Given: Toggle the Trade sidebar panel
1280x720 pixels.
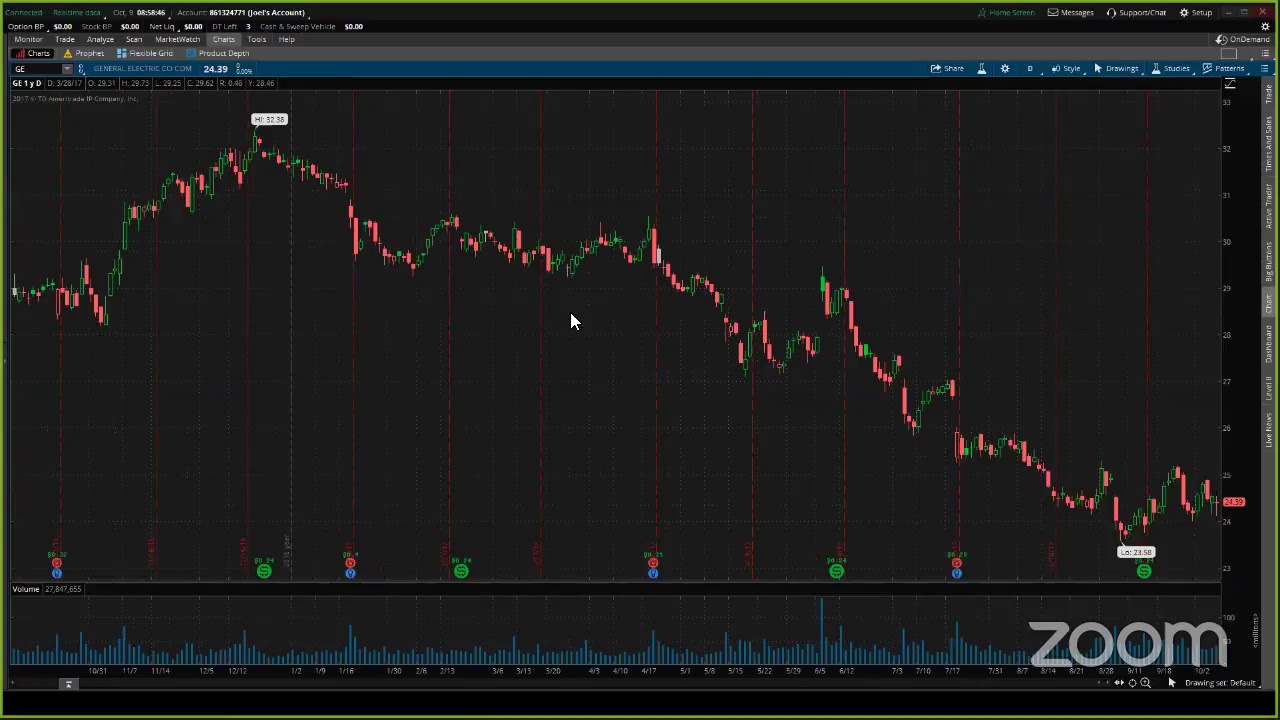Looking at the screenshot, I should click(x=1269, y=96).
